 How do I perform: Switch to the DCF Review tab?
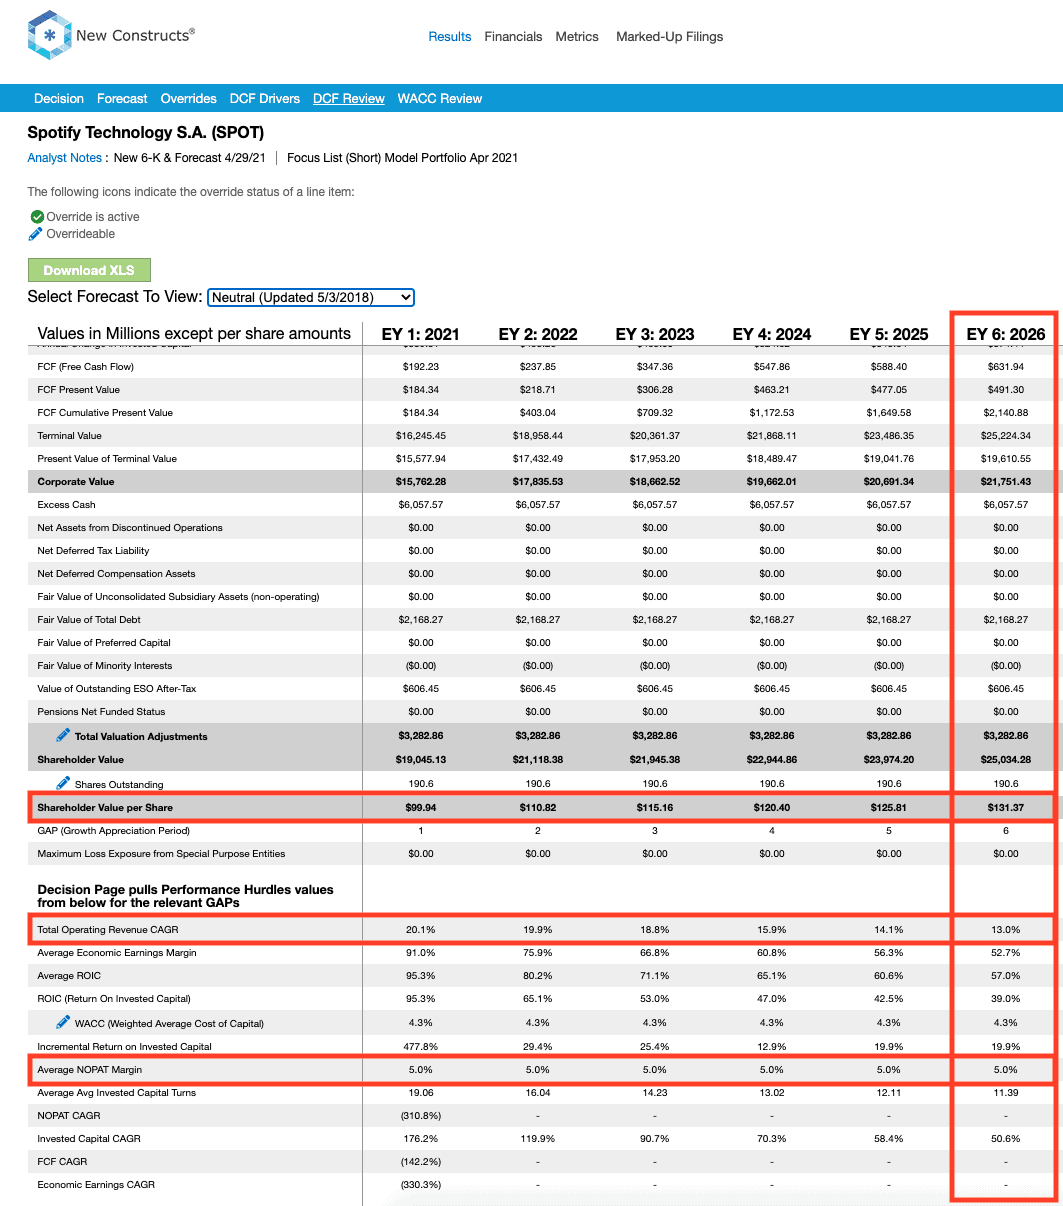(x=349, y=99)
